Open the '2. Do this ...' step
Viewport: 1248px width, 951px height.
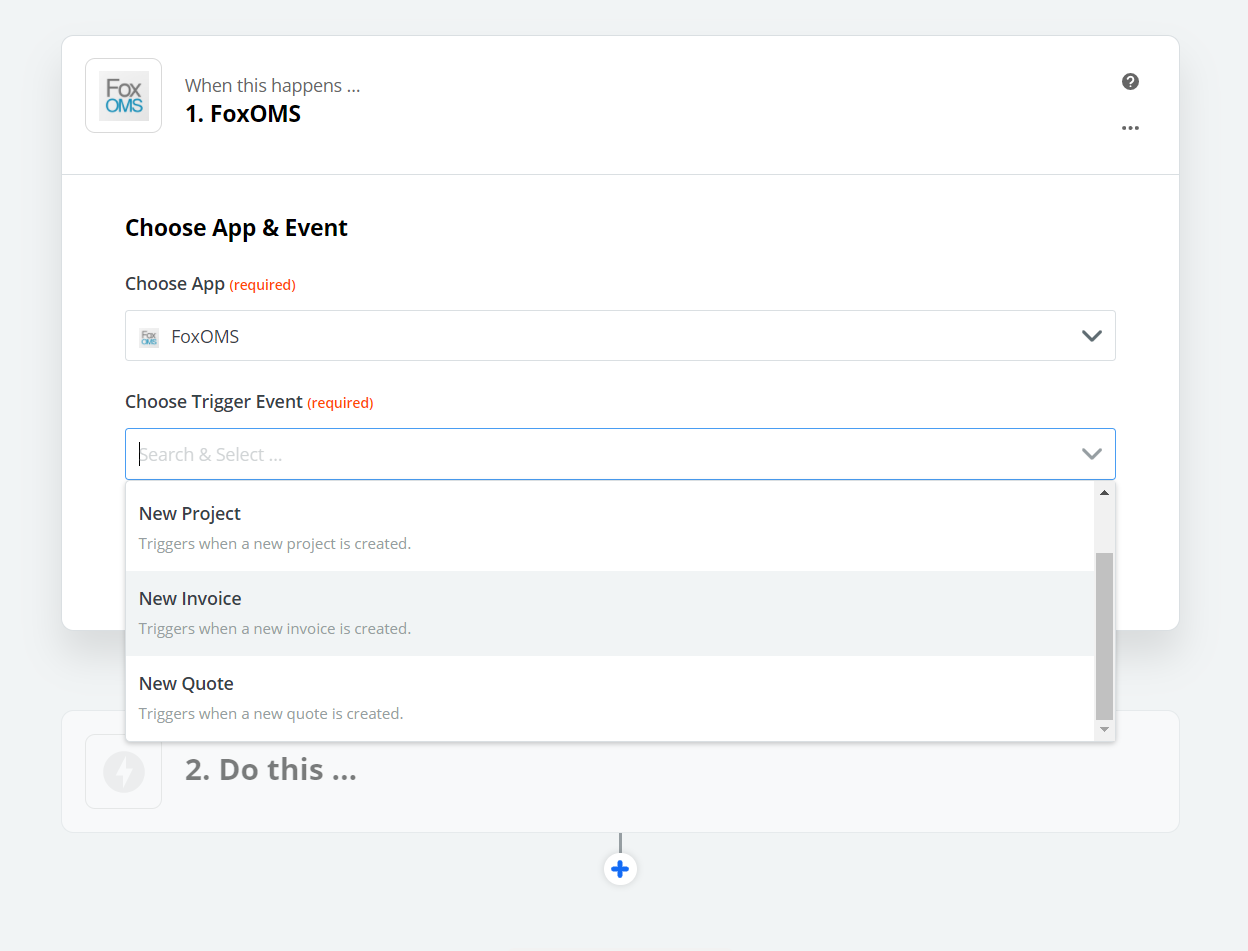[x=270, y=770]
